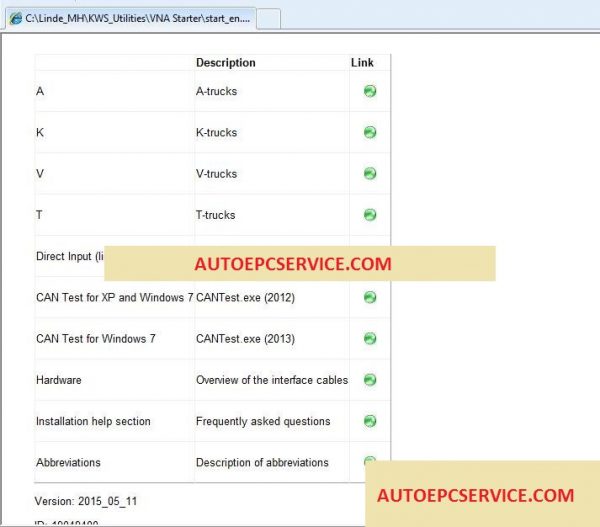Click the 'K' row label
This screenshot has width=600, height=527.
[40, 132]
